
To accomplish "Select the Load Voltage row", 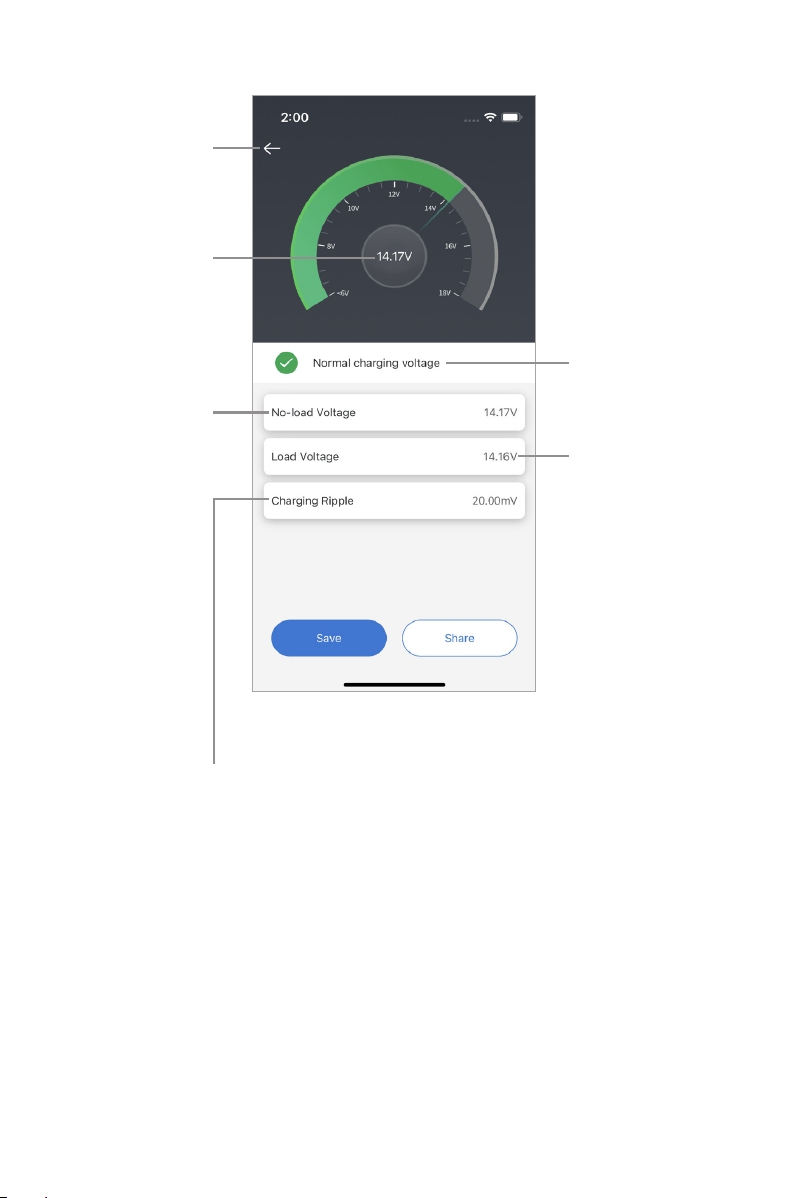I will click(x=394, y=457).
